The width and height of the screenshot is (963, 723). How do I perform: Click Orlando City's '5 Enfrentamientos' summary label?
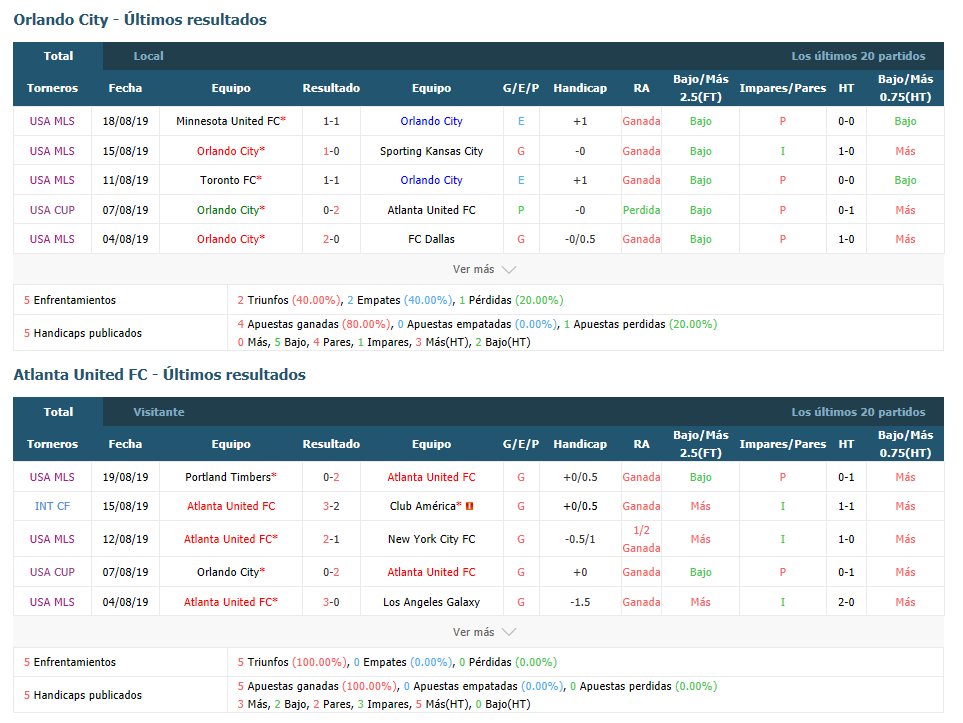pos(69,300)
